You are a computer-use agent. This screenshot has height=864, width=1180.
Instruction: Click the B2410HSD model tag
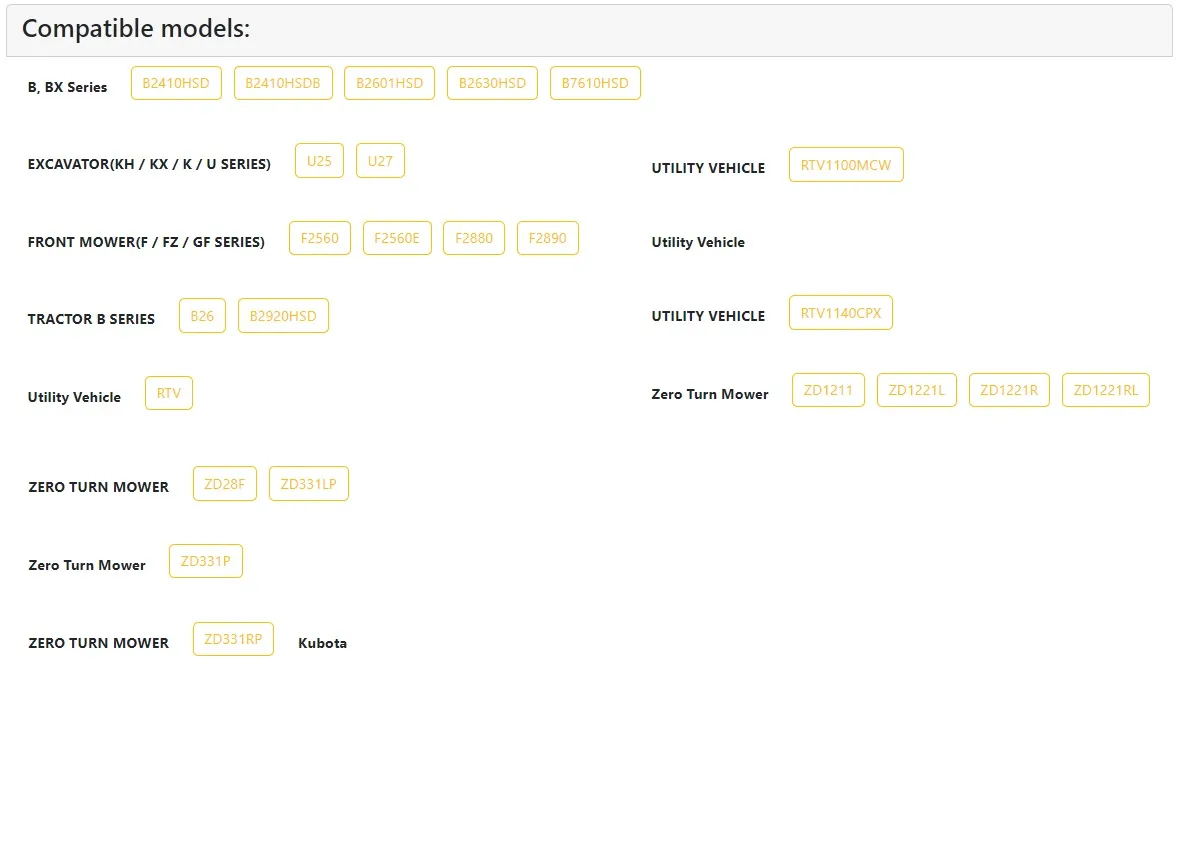point(176,83)
